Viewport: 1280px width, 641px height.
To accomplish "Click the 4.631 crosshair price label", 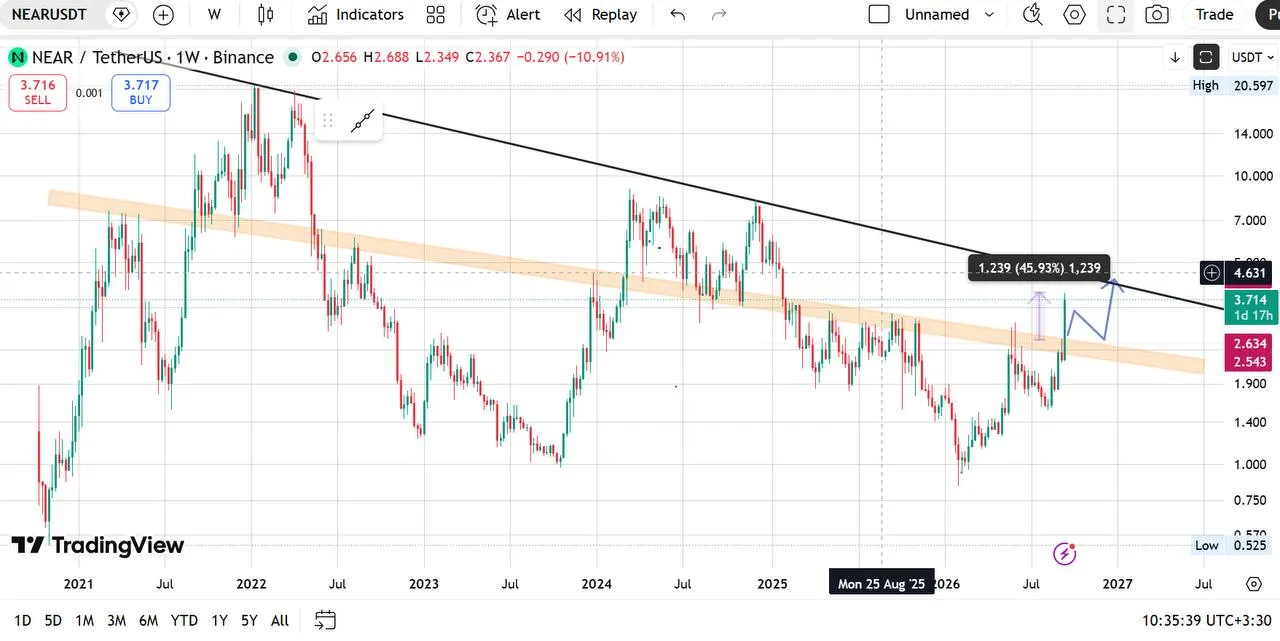I will (1250, 272).
